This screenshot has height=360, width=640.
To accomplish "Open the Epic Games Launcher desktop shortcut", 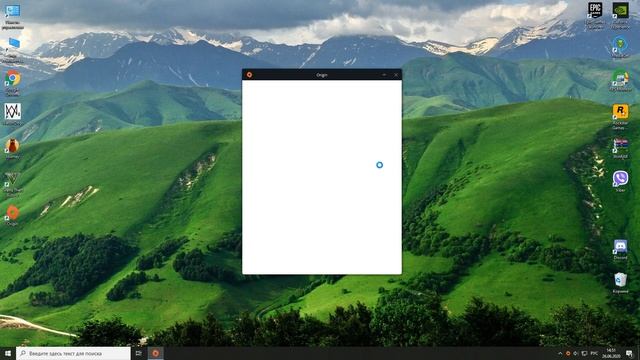I will (595, 16).
